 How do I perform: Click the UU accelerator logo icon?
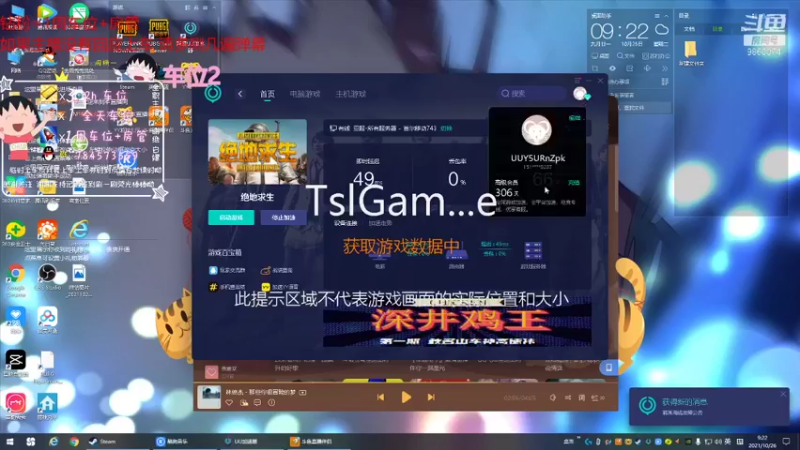click(x=213, y=93)
